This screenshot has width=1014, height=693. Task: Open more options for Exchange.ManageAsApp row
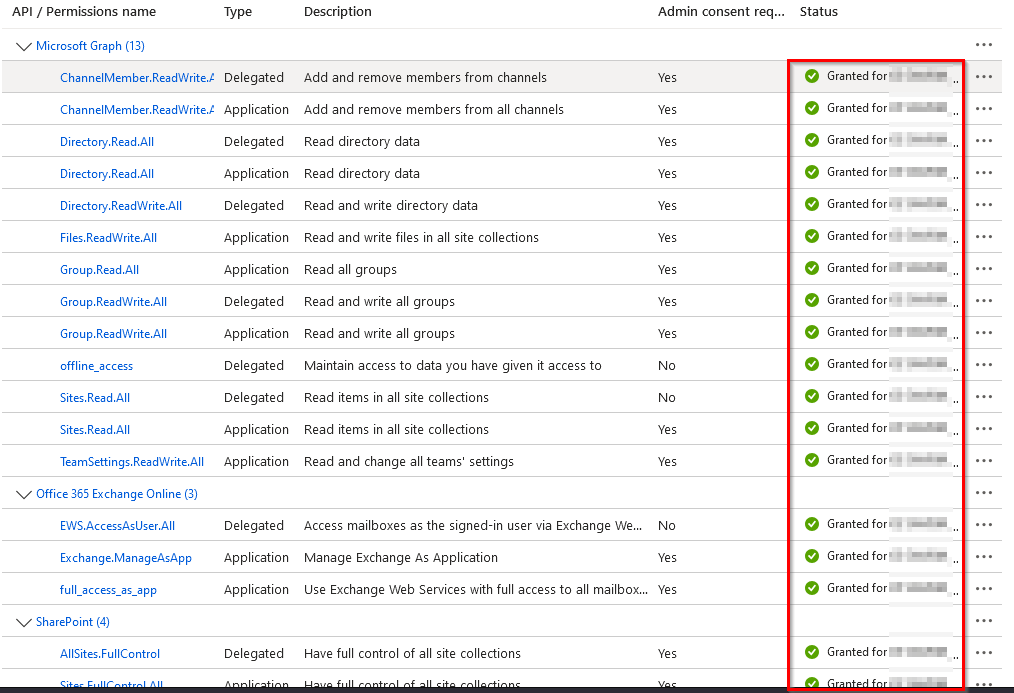click(x=984, y=557)
